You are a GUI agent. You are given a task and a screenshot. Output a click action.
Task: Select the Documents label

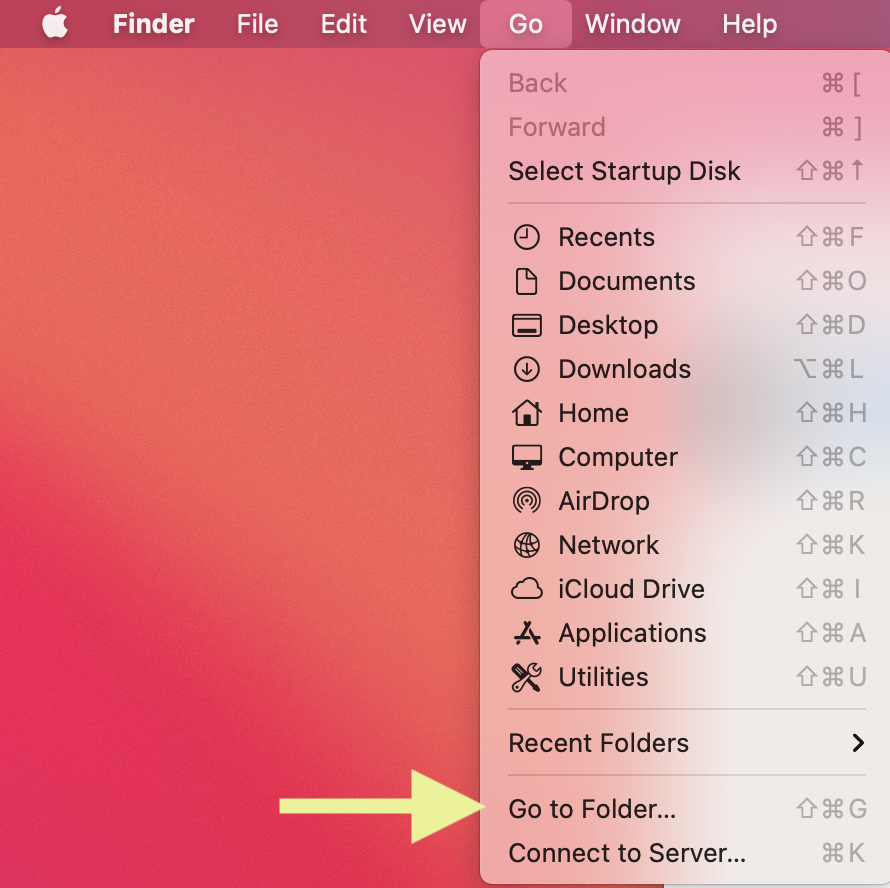tap(627, 282)
